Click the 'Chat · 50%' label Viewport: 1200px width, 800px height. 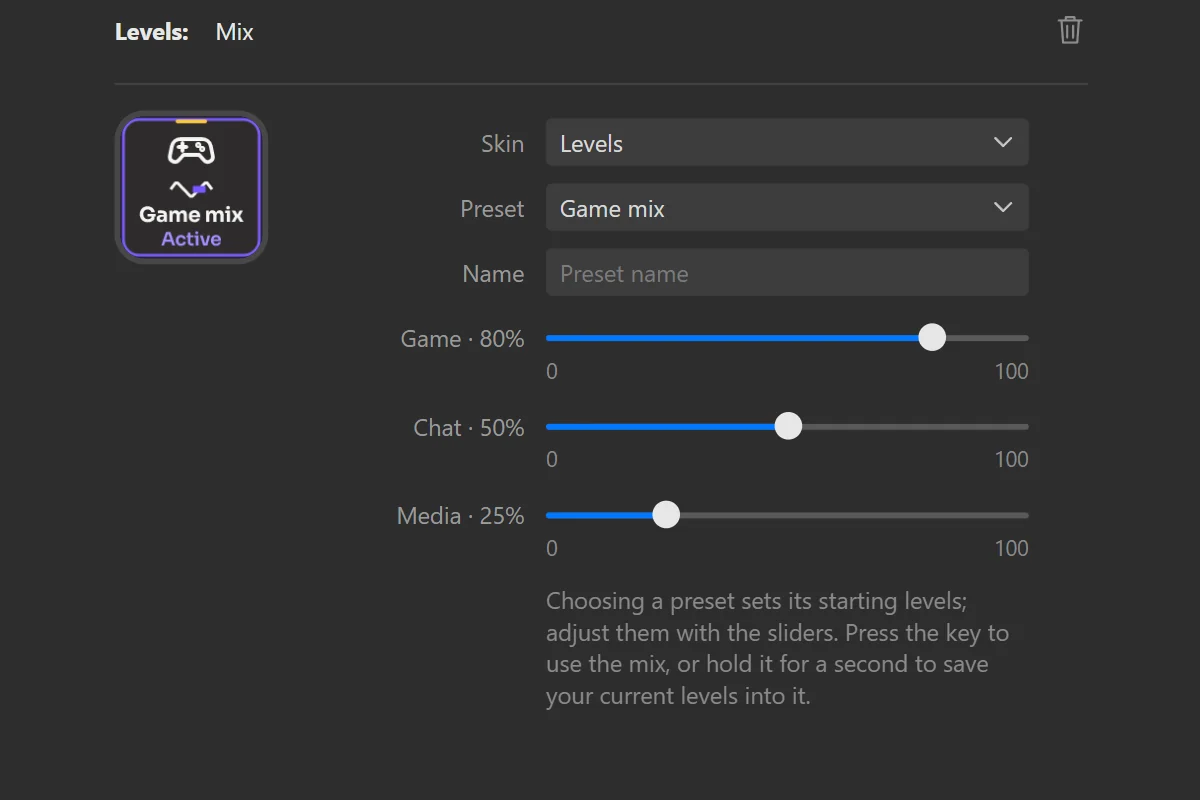click(468, 428)
